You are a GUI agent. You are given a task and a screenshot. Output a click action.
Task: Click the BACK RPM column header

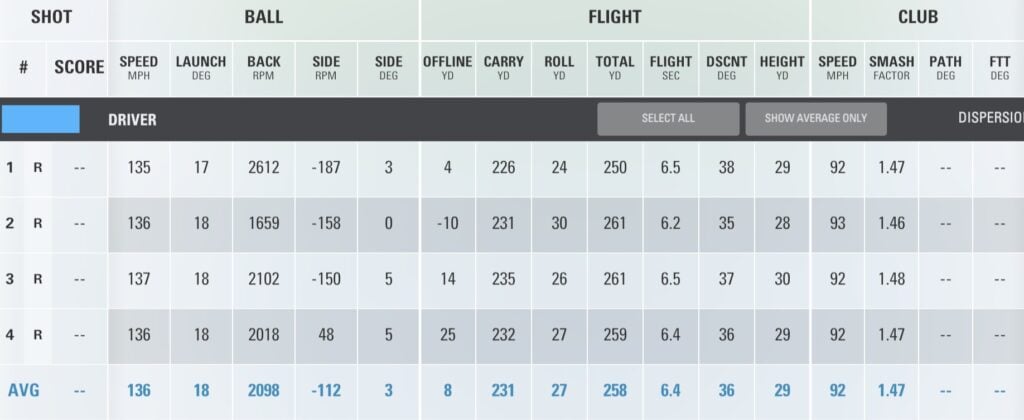pos(264,67)
